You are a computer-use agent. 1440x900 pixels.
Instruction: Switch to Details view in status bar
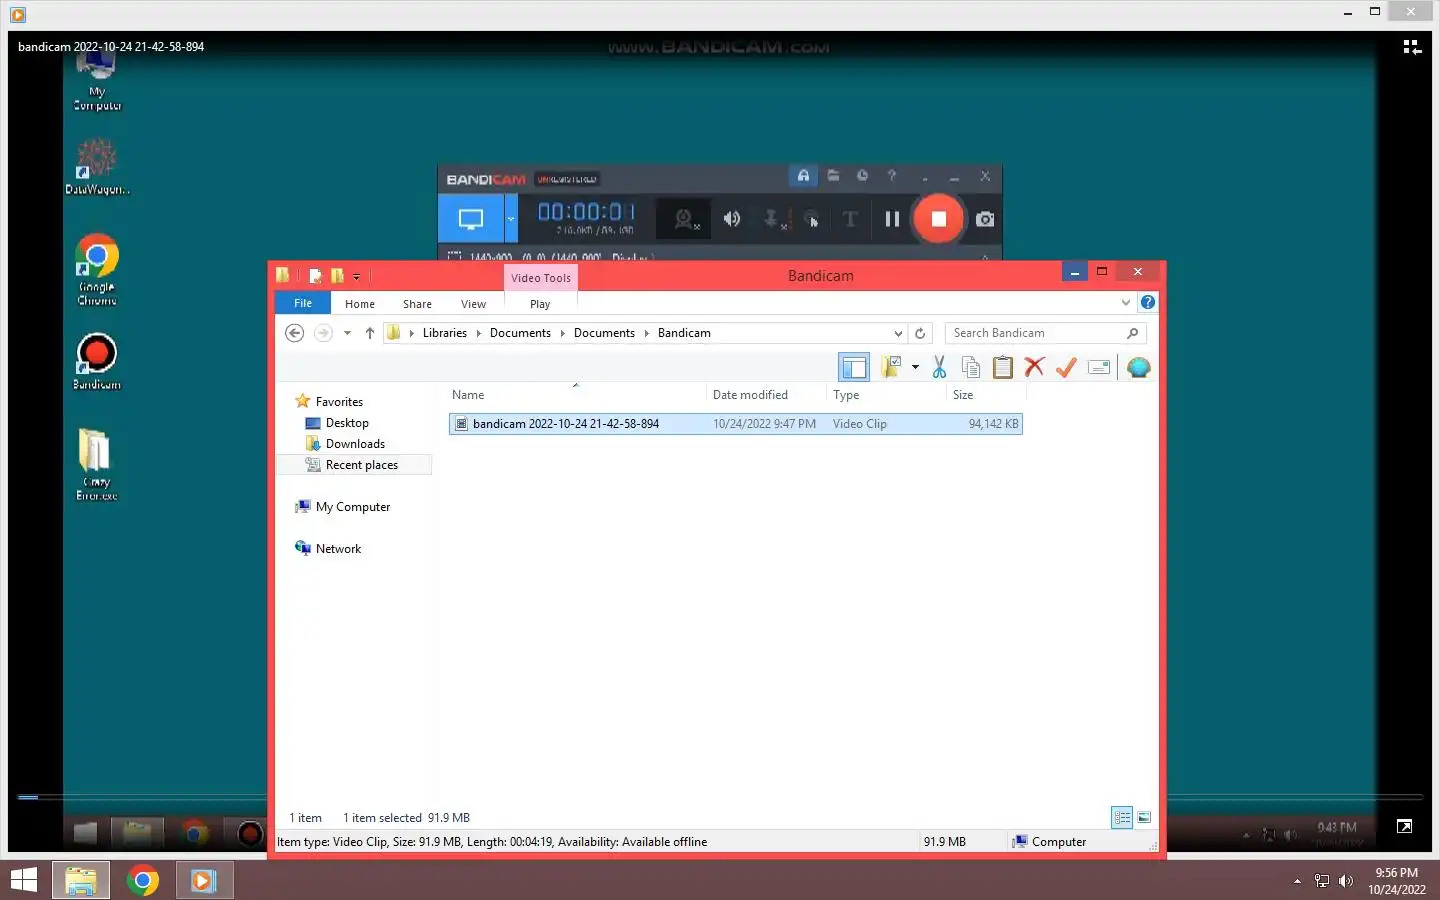[x=1122, y=817]
